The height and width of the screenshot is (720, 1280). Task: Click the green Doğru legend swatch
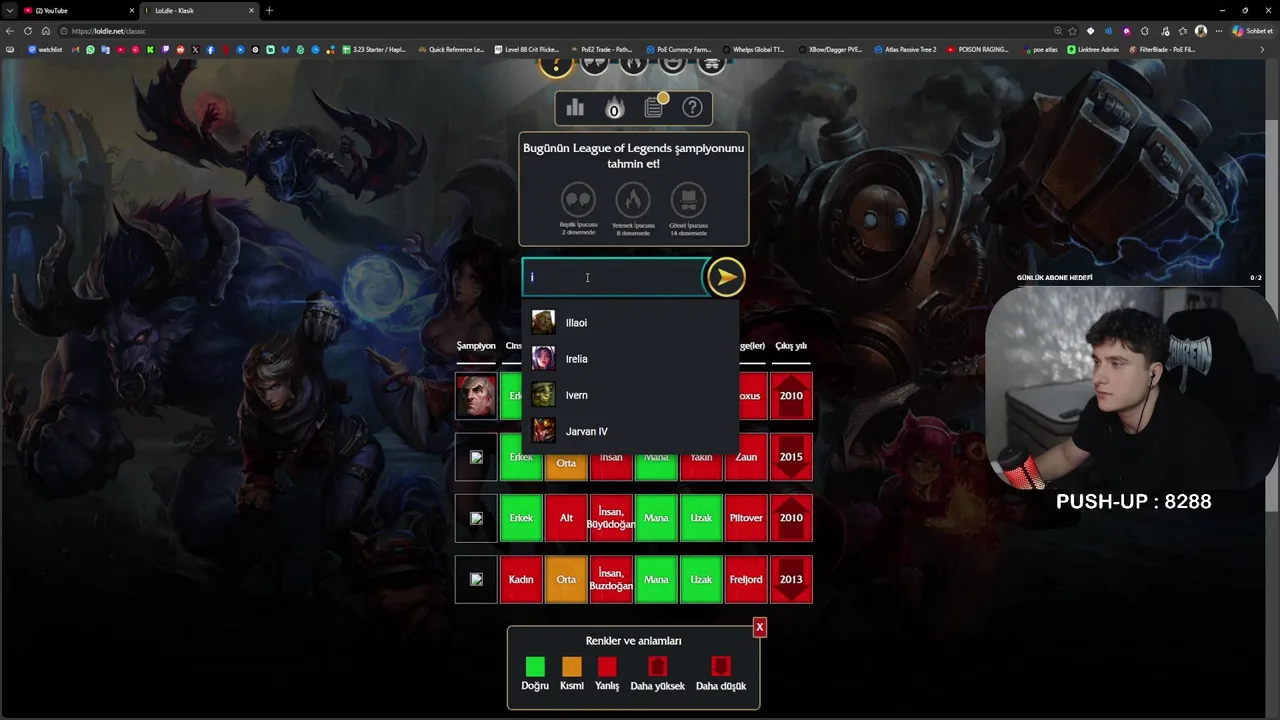pos(535,666)
